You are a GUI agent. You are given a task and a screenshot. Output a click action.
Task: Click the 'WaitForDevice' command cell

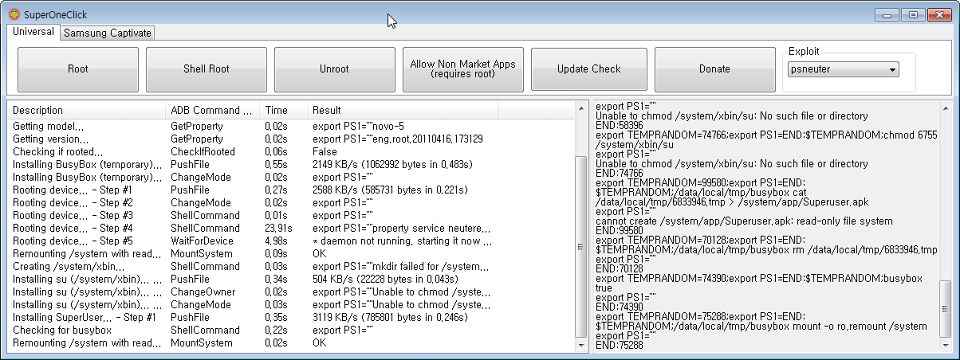point(202,241)
